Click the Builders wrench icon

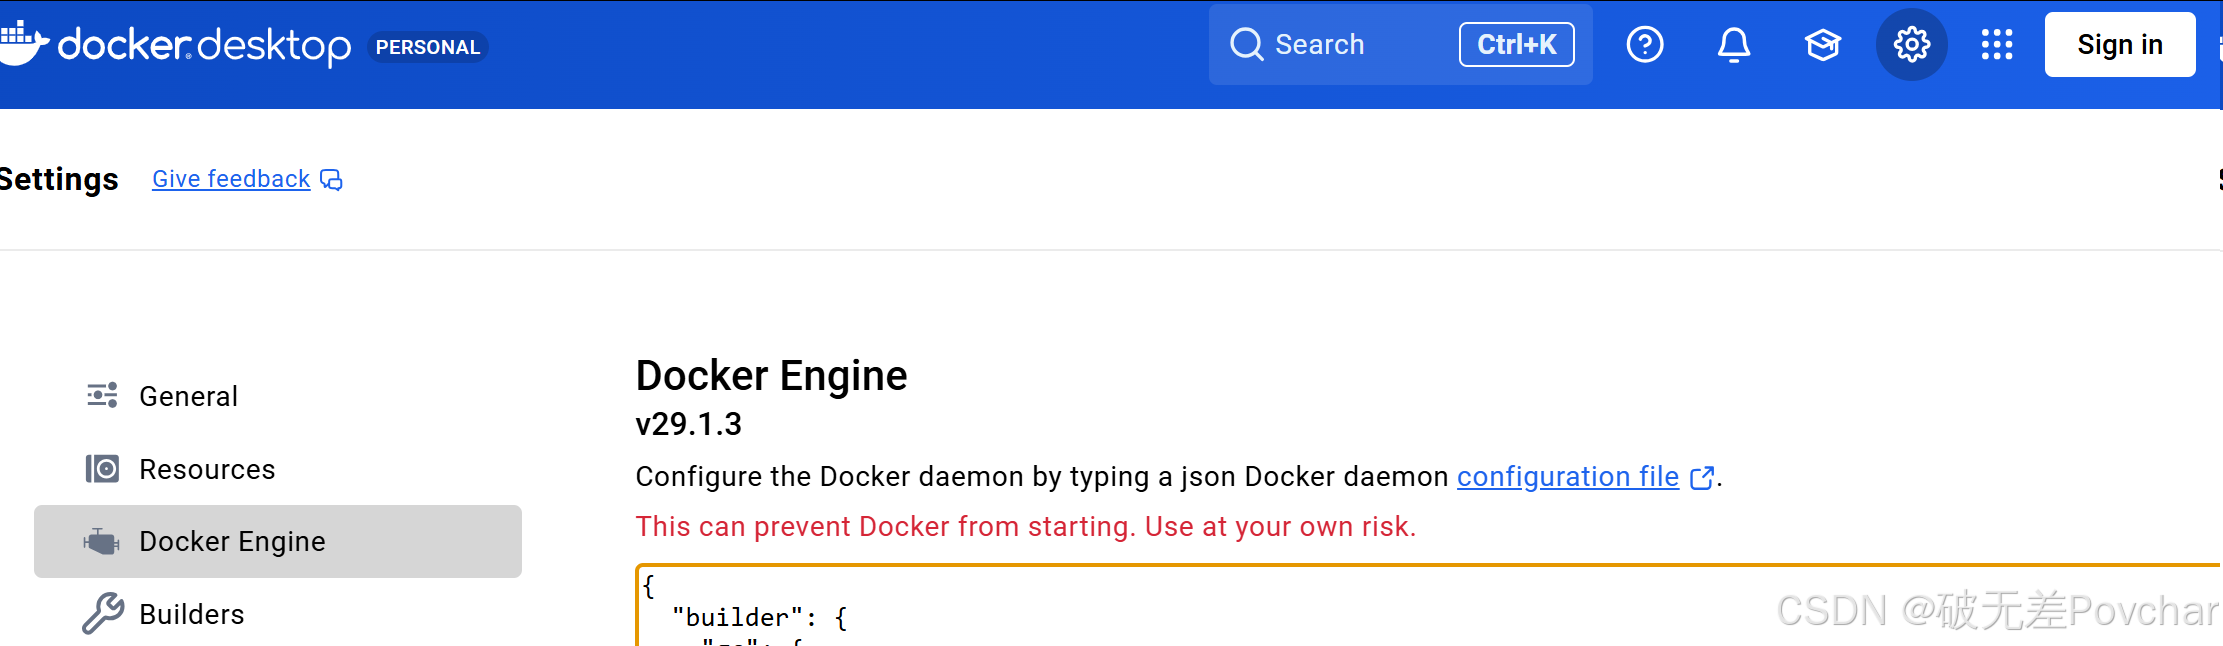click(x=102, y=614)
